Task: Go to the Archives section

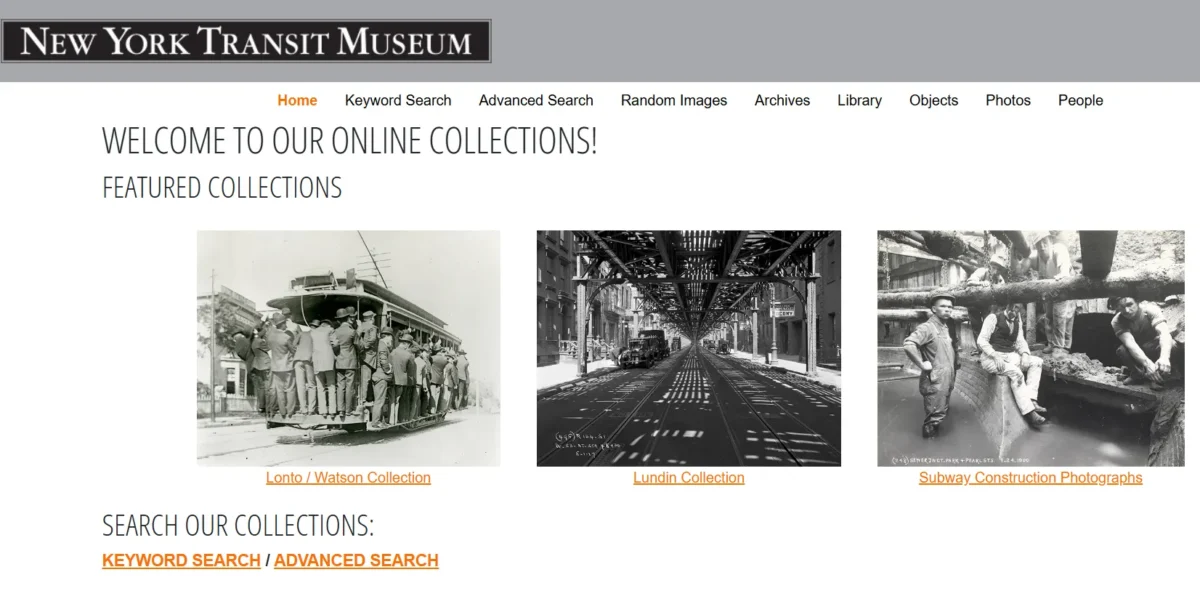Action: [x=782, y=100]
